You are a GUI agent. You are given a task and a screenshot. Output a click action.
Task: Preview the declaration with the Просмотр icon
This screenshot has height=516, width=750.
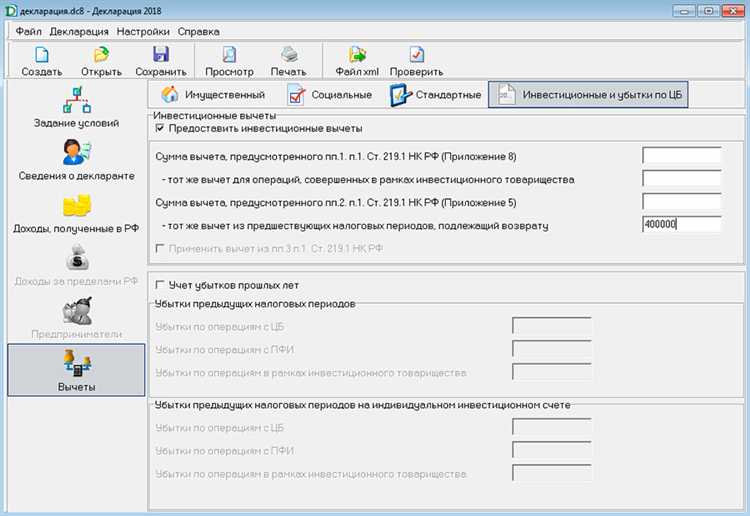click(x=229, y=59)
